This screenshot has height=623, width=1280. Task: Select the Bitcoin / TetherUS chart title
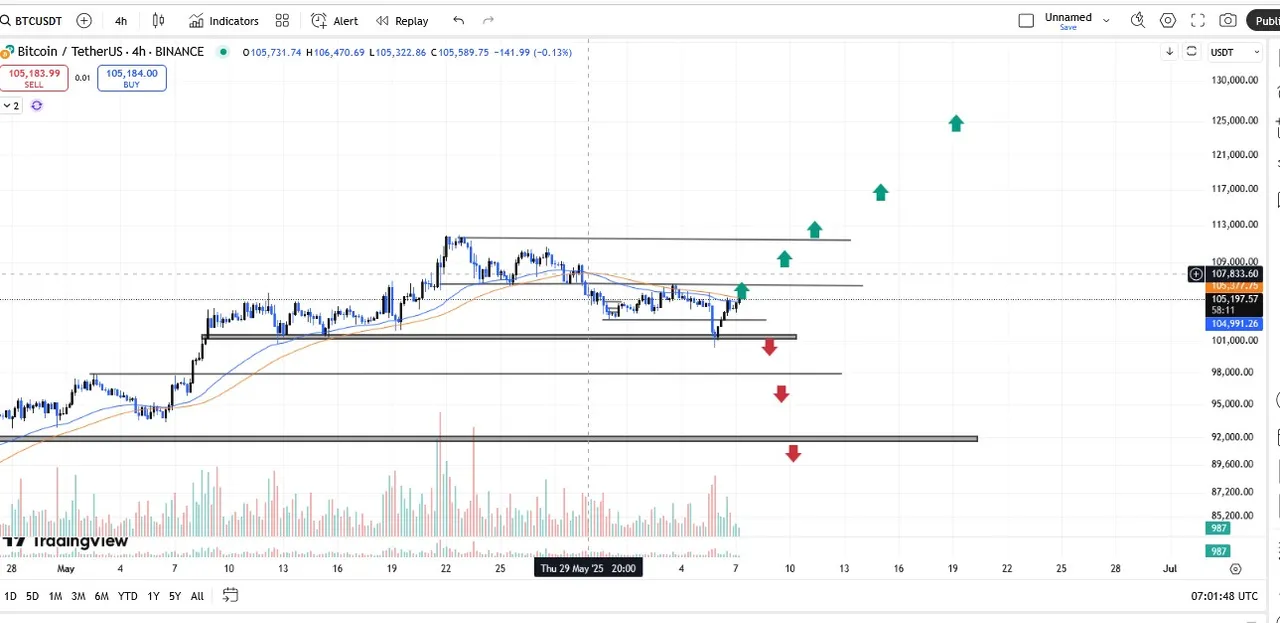click(x=110, y=52)
